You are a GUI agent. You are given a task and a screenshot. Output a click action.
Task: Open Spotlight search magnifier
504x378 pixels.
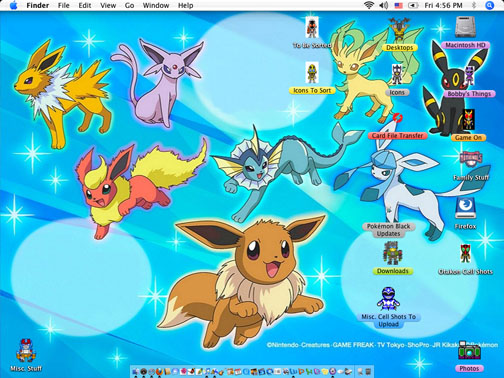[489, 5]
